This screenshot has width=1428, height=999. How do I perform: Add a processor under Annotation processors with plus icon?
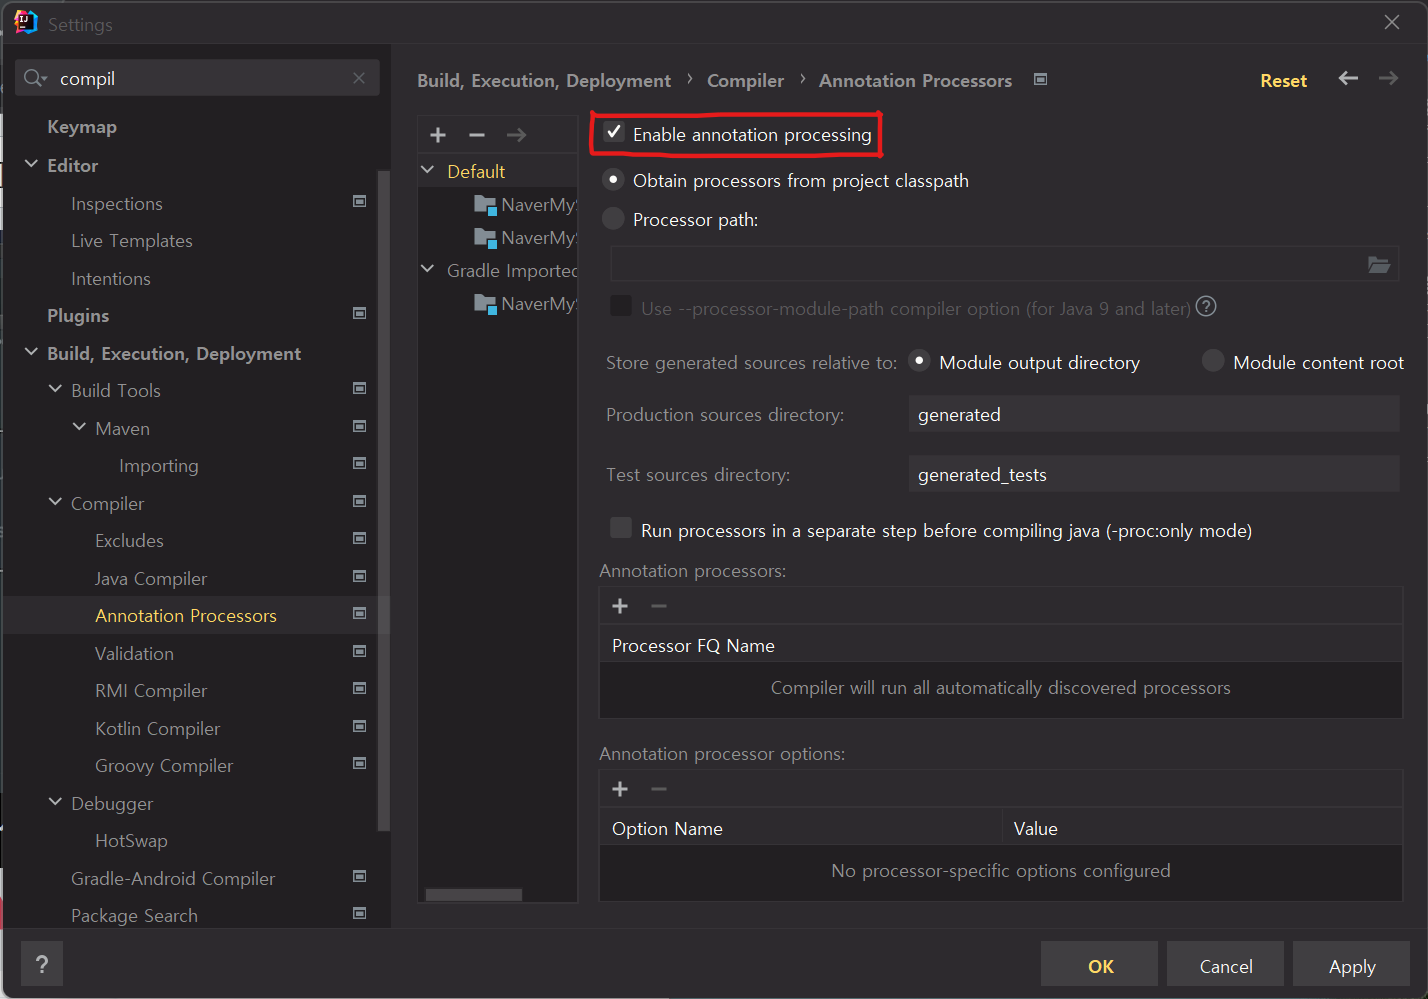619,605
